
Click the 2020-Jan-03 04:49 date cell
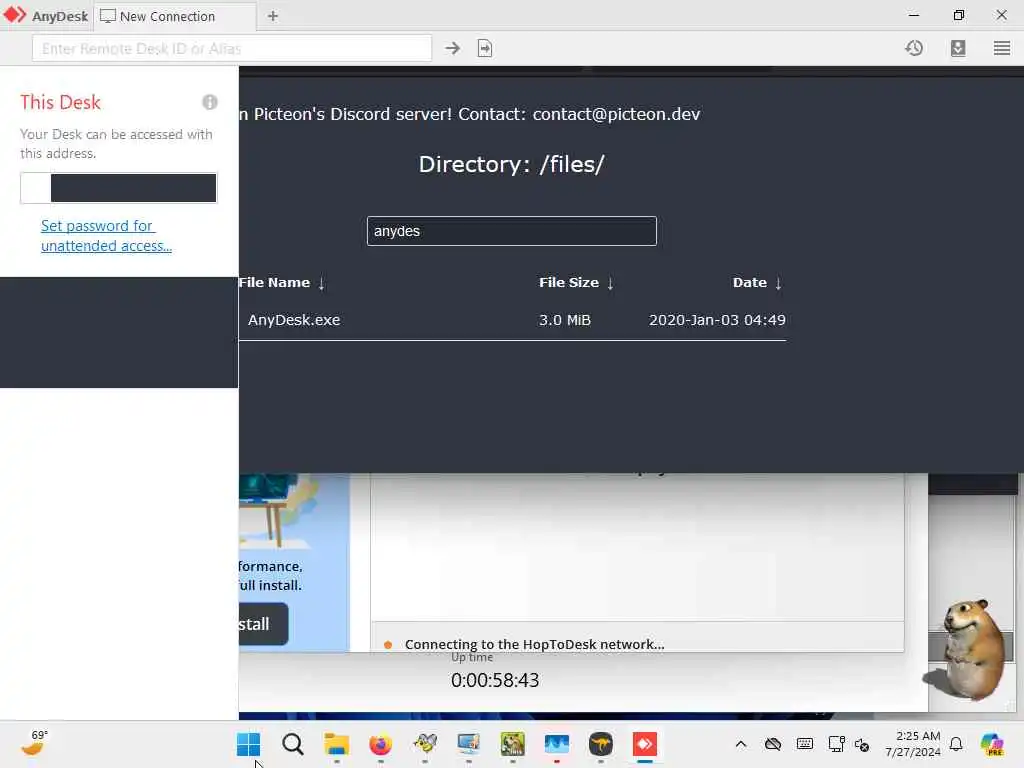(x=717, y=320)
